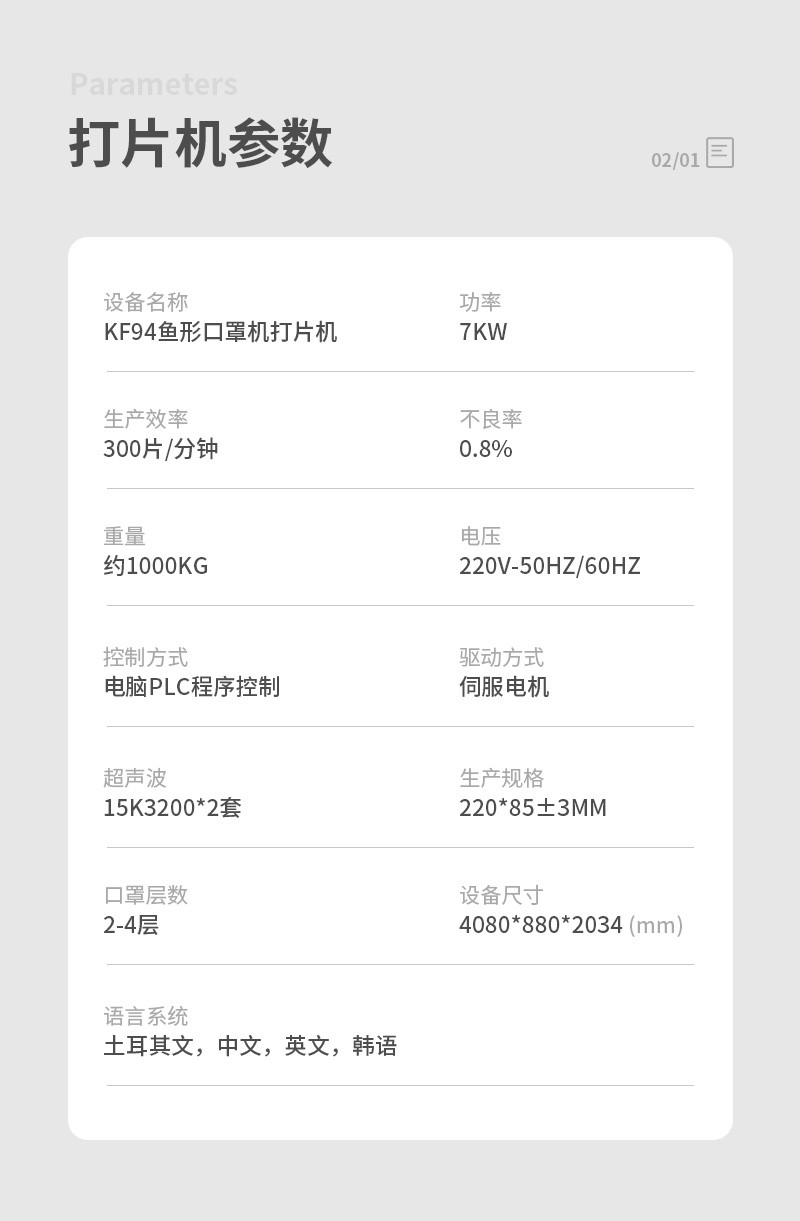The height and width of the screenshot is (1221, 800).
Task: Click the document icon beside 02/01
Action: [x=720, y=153]
